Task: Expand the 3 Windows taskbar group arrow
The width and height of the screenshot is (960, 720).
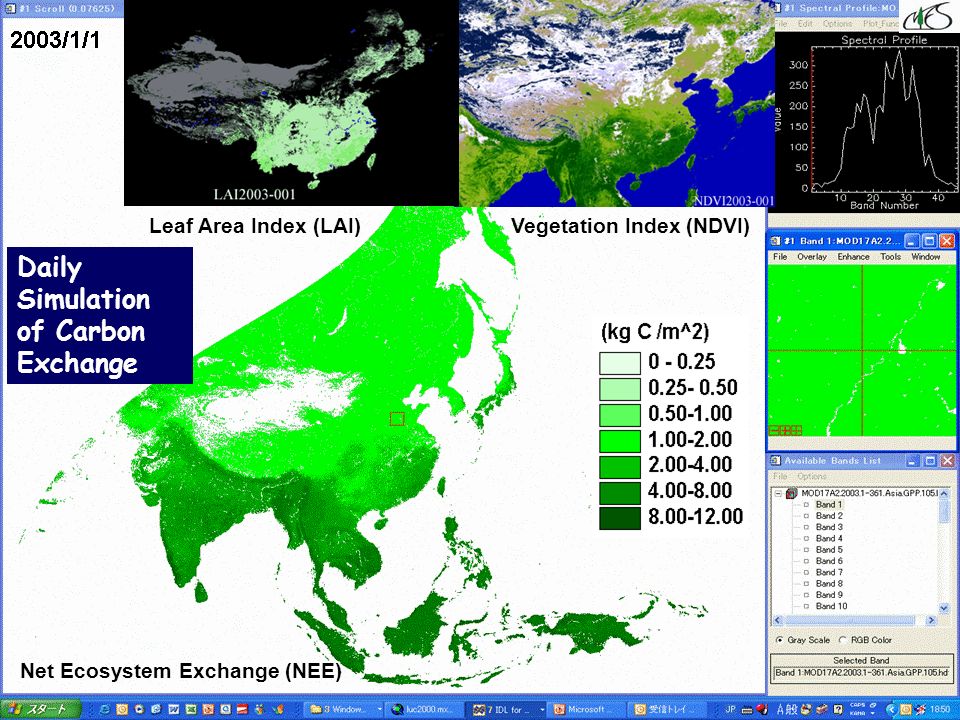Action: click(380, 710)
